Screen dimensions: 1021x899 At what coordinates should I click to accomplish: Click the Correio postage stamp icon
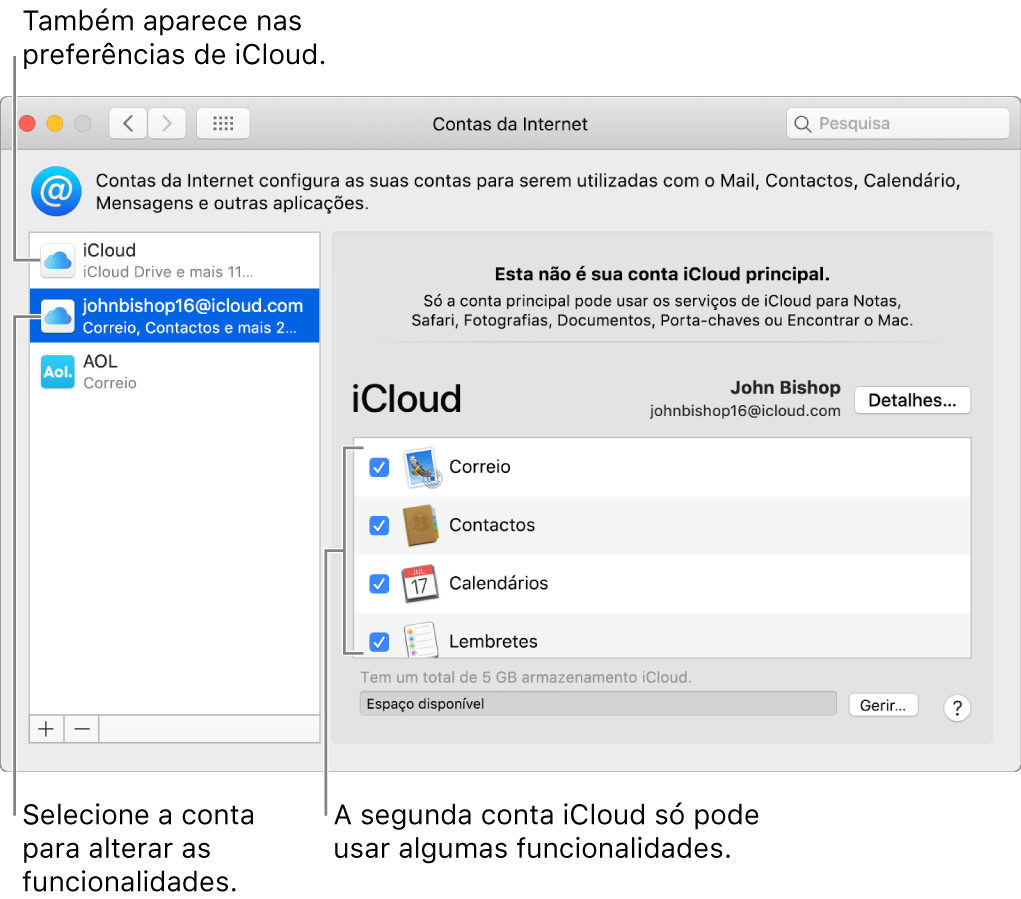[x=420, y=467]
